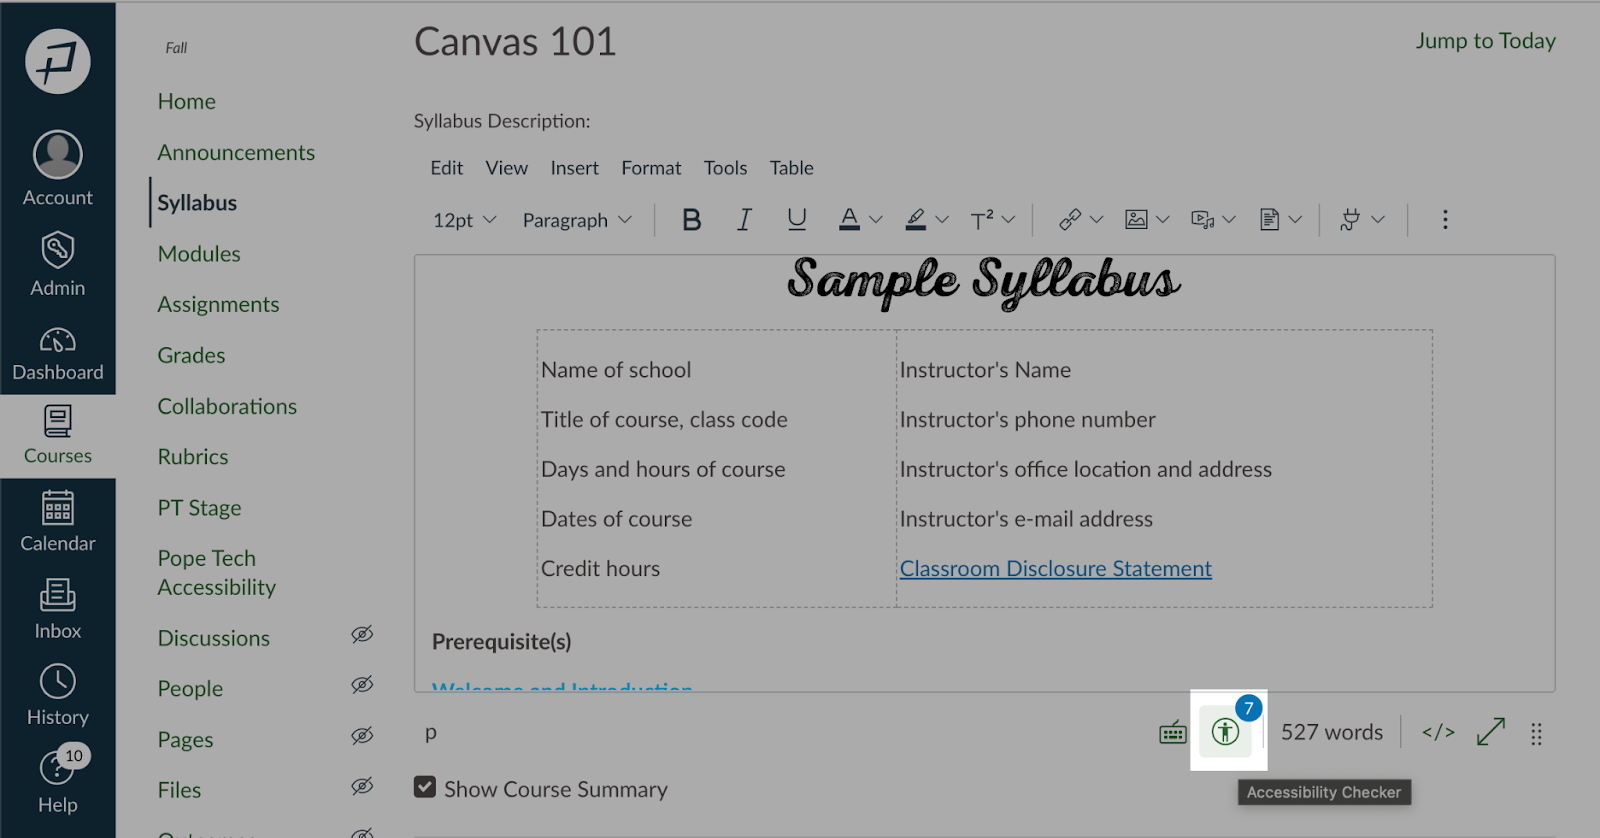Apply text color with the A icon
1600x838 pixels.
849,220
